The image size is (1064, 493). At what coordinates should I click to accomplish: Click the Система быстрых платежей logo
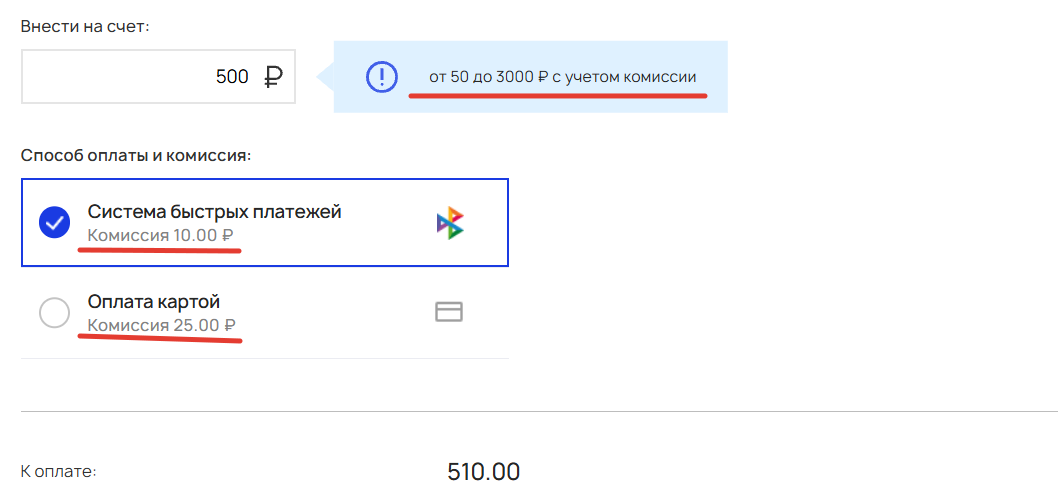pyautogui.click(x=450, y=223)
